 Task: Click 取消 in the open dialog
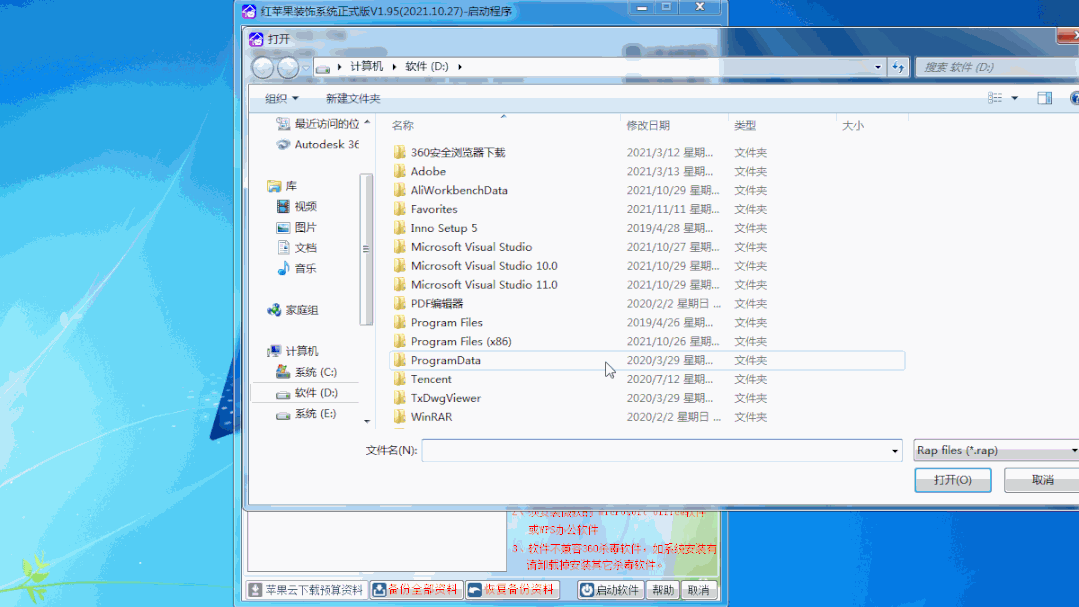point(1042,480)
